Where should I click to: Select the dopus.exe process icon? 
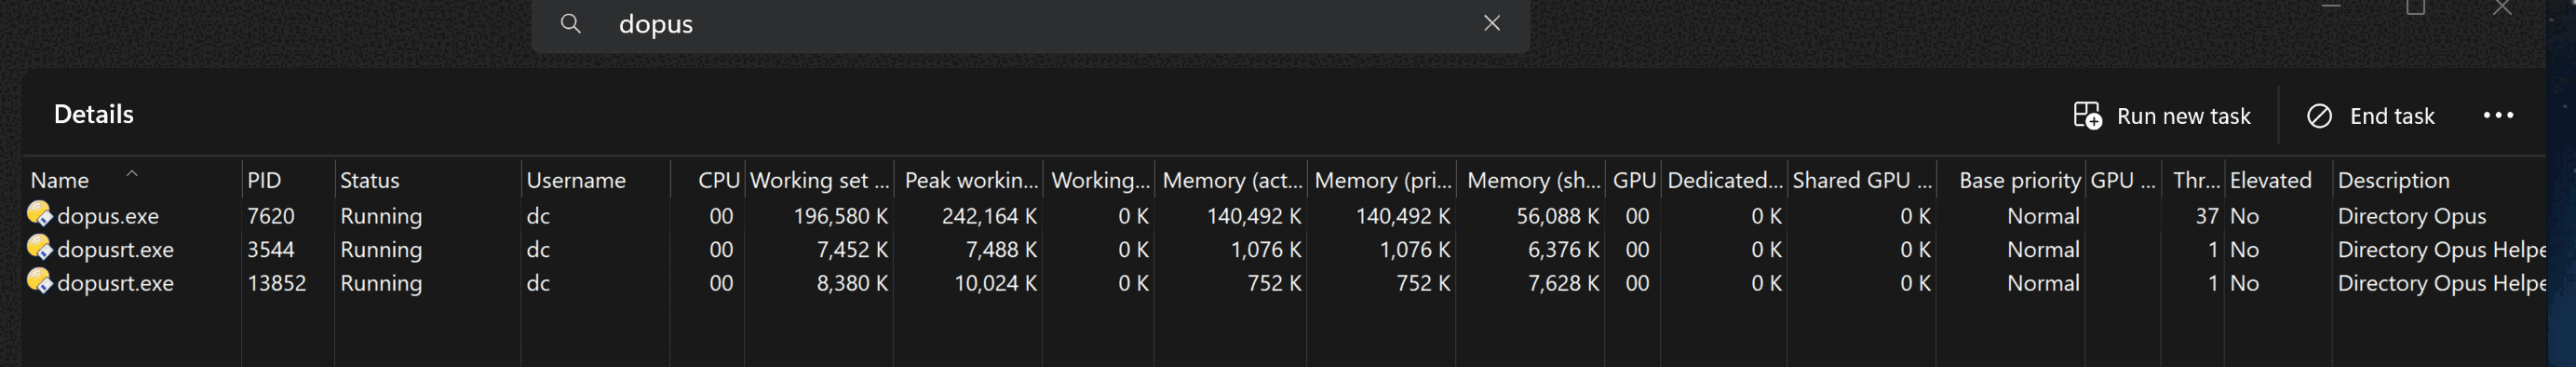(40, 214)
